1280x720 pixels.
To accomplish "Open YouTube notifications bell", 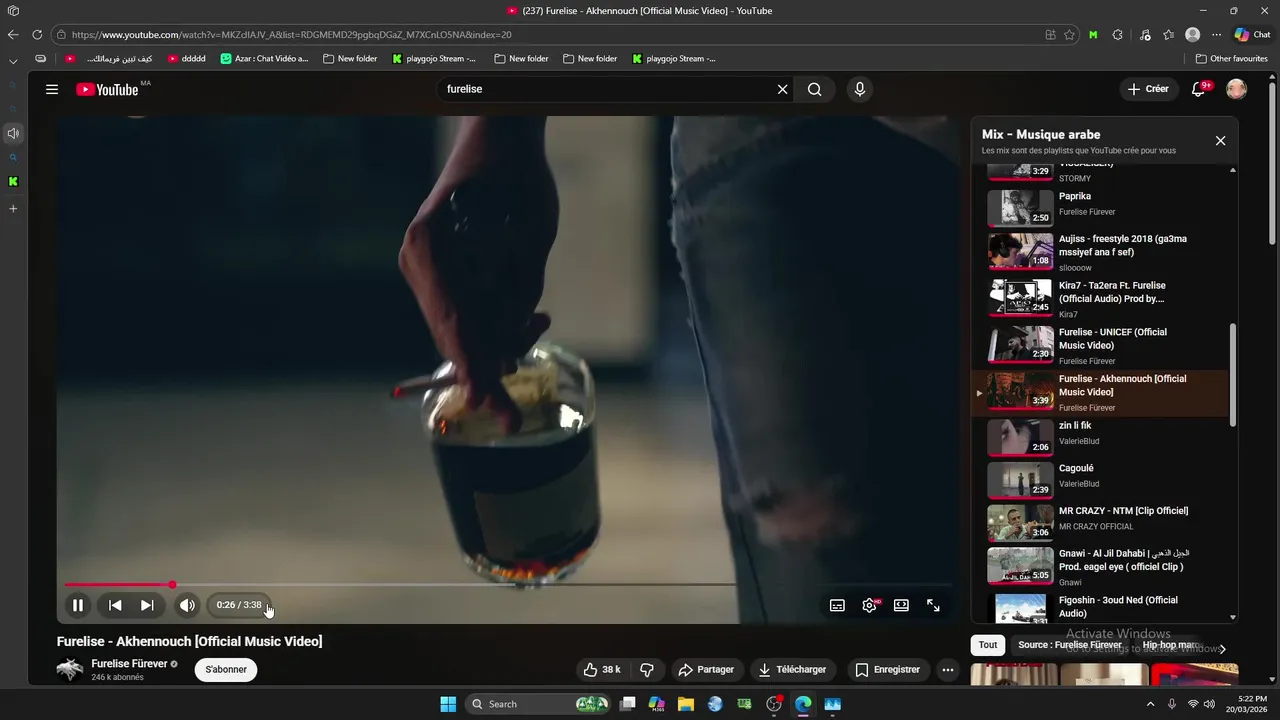I will 1198,89.
